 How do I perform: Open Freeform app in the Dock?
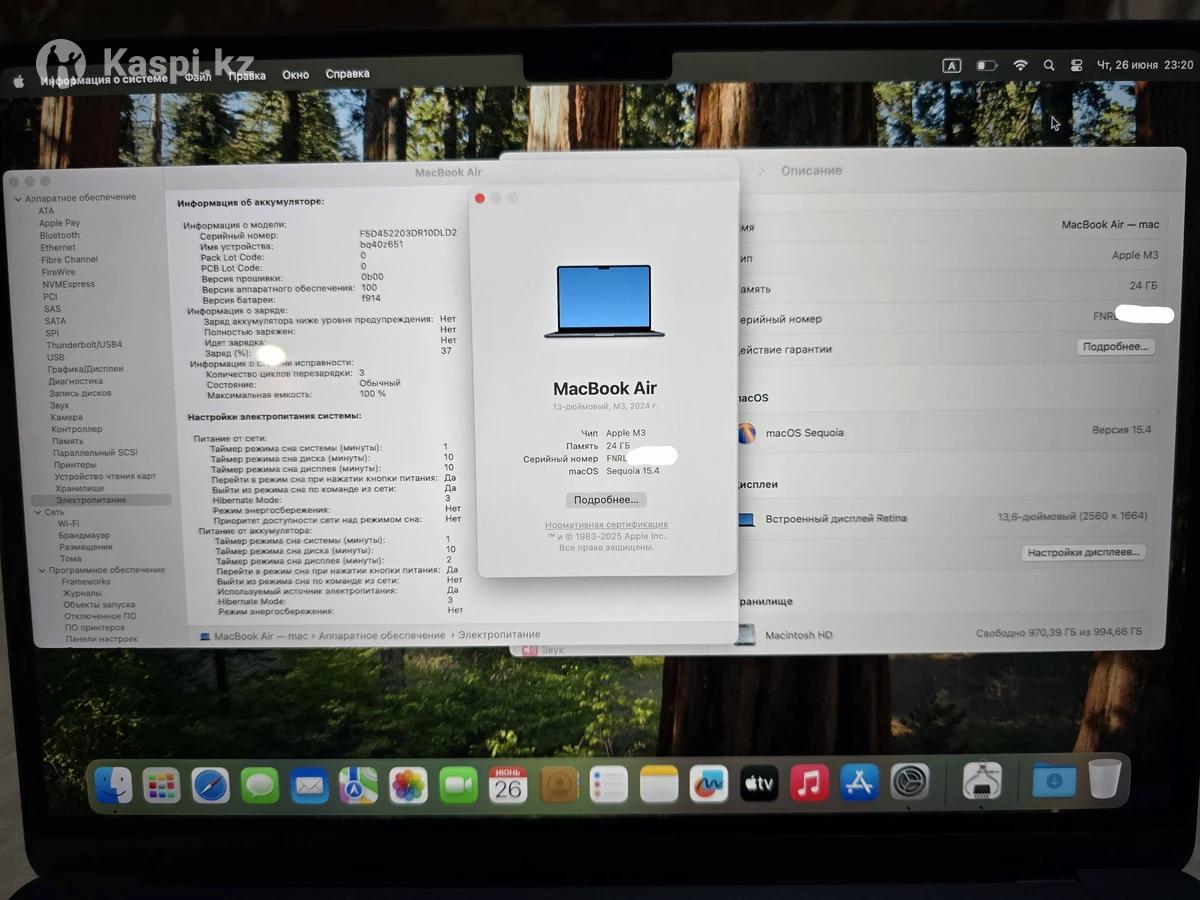pos(709,785)
